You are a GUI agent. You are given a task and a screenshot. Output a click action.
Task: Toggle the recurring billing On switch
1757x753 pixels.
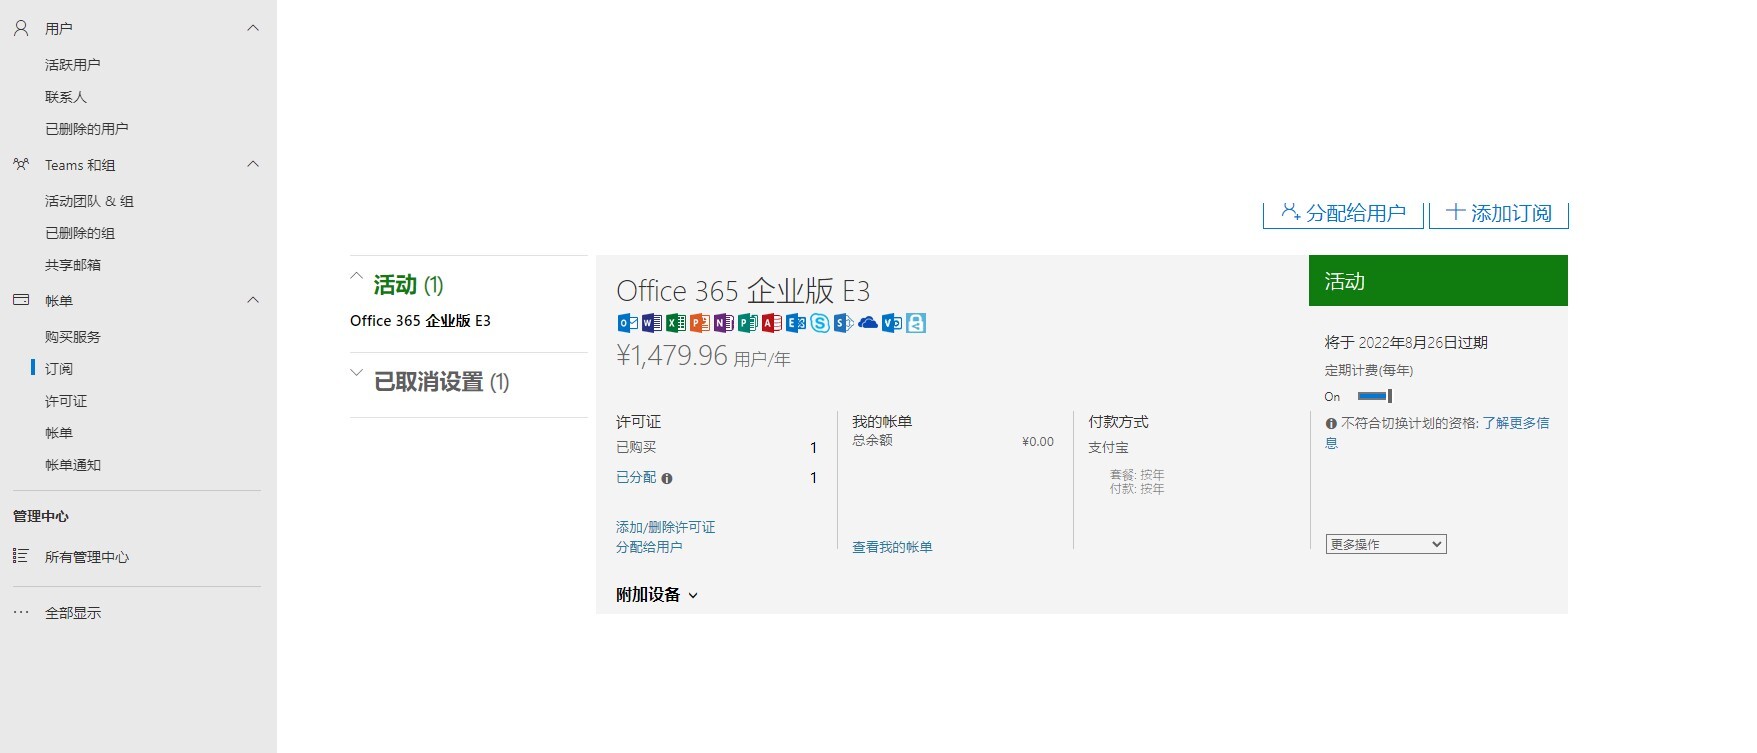point(1374,396)
